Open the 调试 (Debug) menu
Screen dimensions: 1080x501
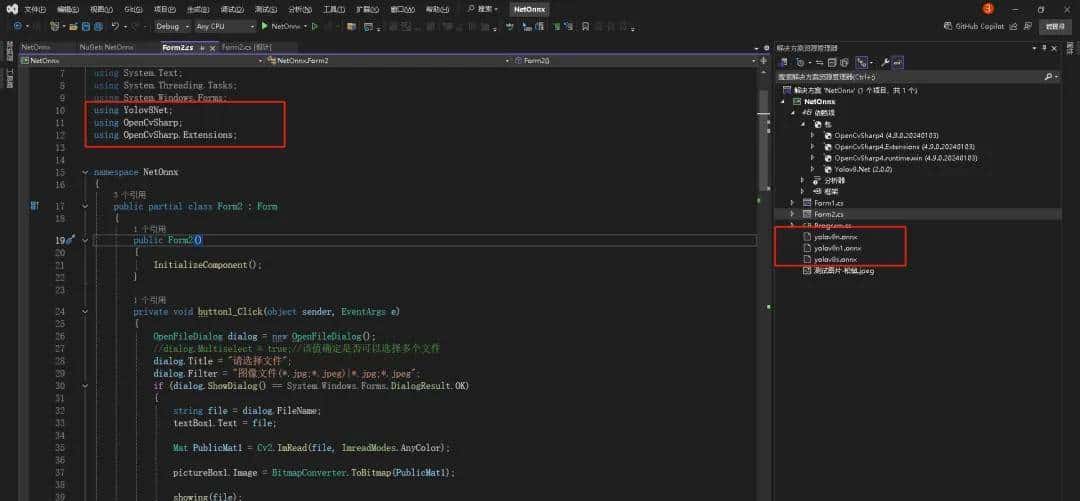232,9
